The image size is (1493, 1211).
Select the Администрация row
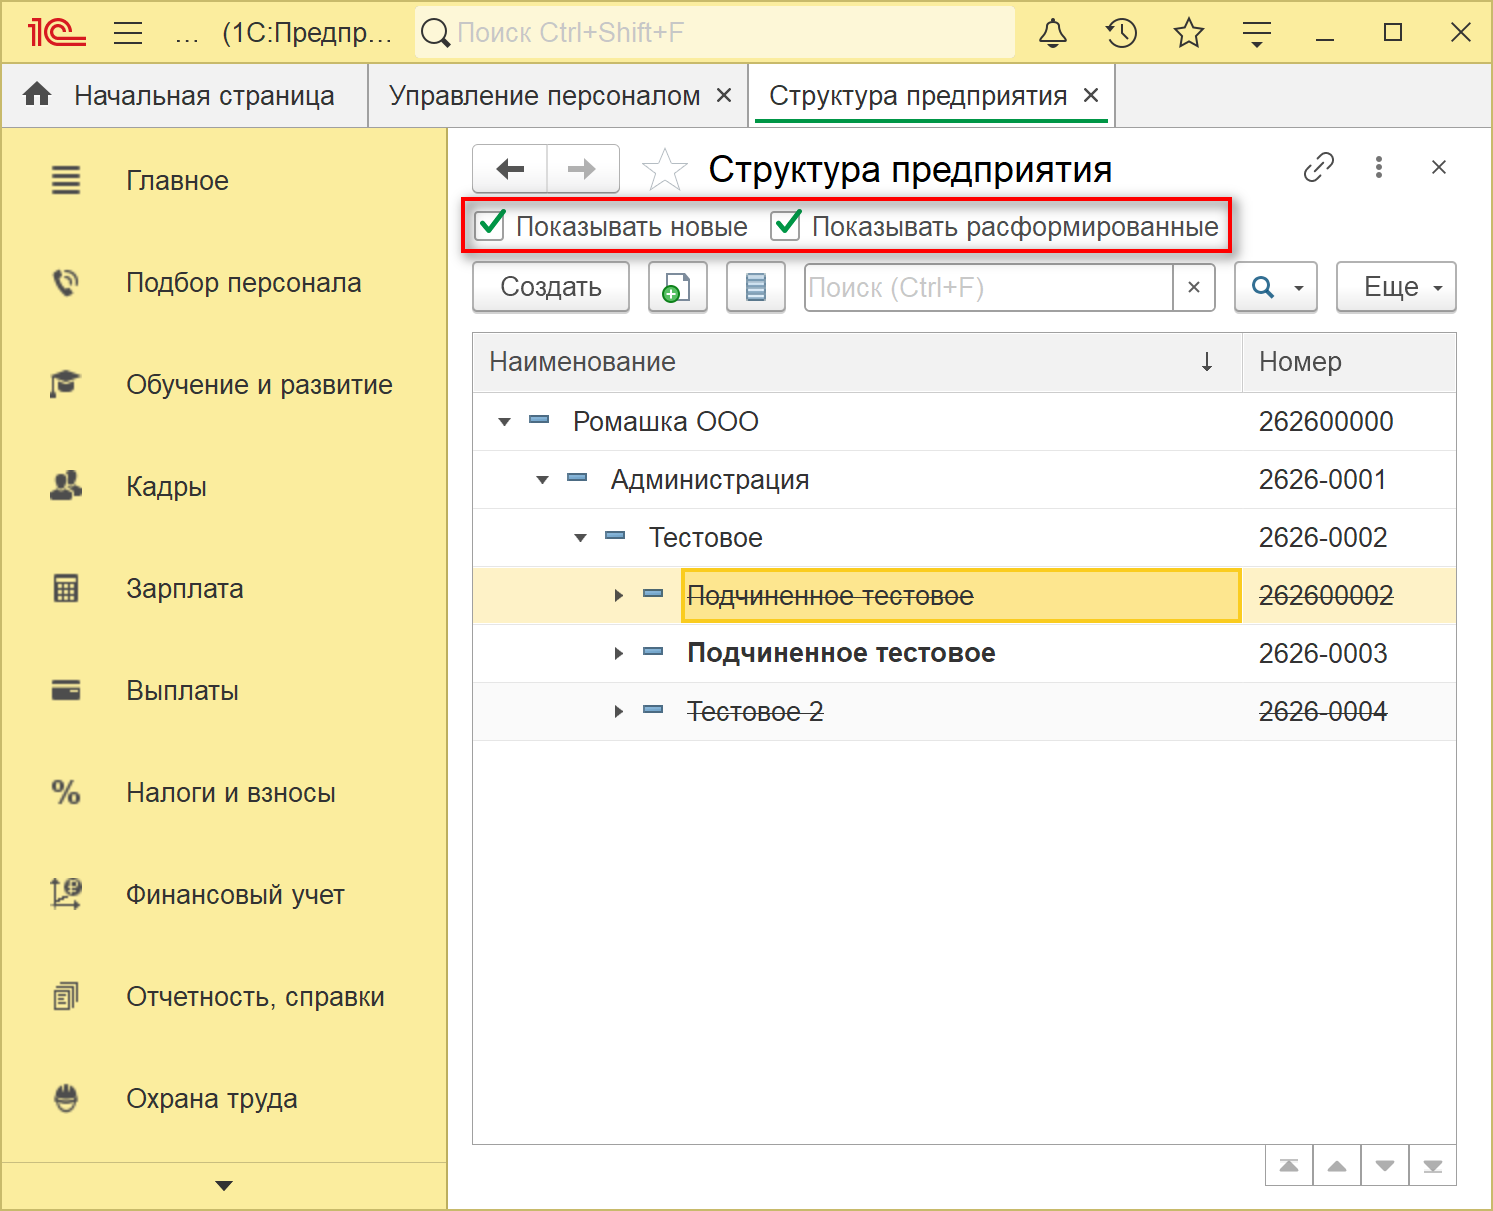(710, 480)
